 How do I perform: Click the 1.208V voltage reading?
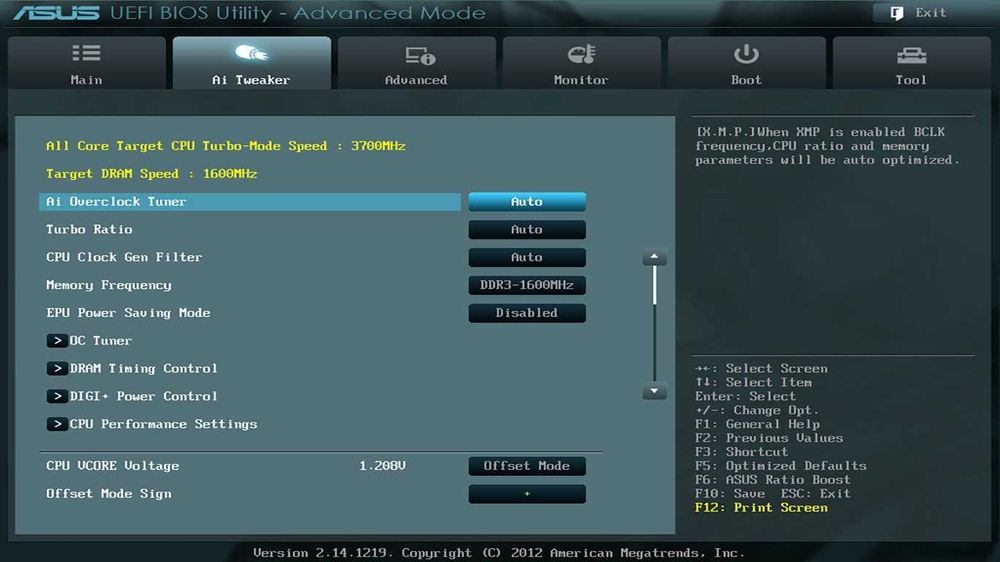(382, 466)
